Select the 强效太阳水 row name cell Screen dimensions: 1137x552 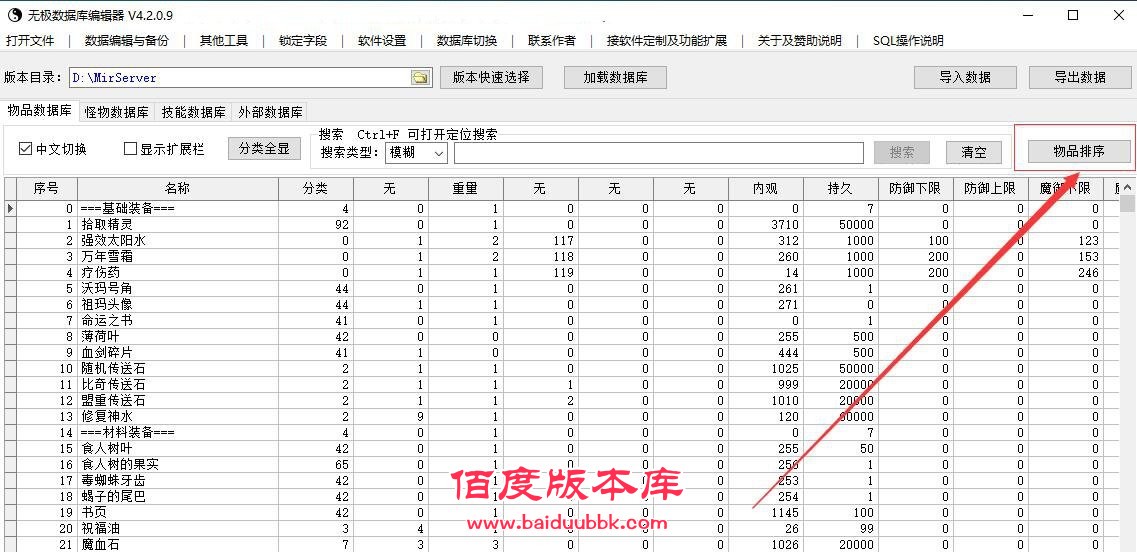click(177, 241)
